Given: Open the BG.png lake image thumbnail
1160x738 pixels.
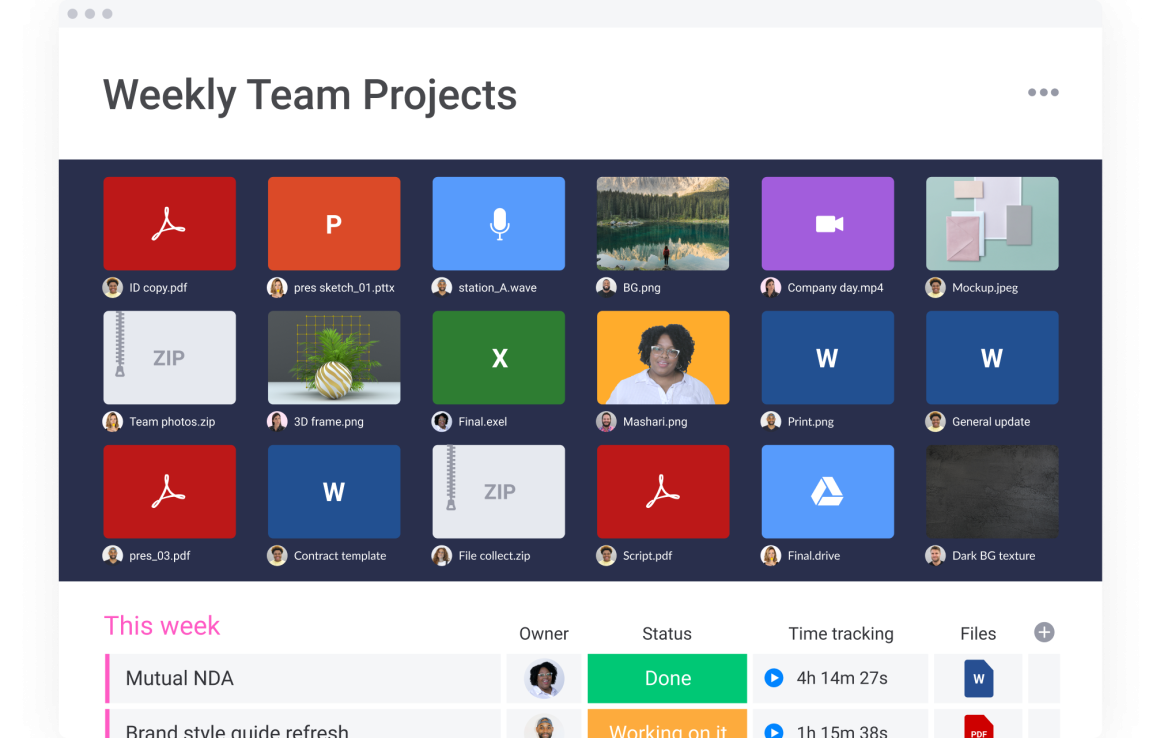Looking at the screenshot, I should coord(663,223).
